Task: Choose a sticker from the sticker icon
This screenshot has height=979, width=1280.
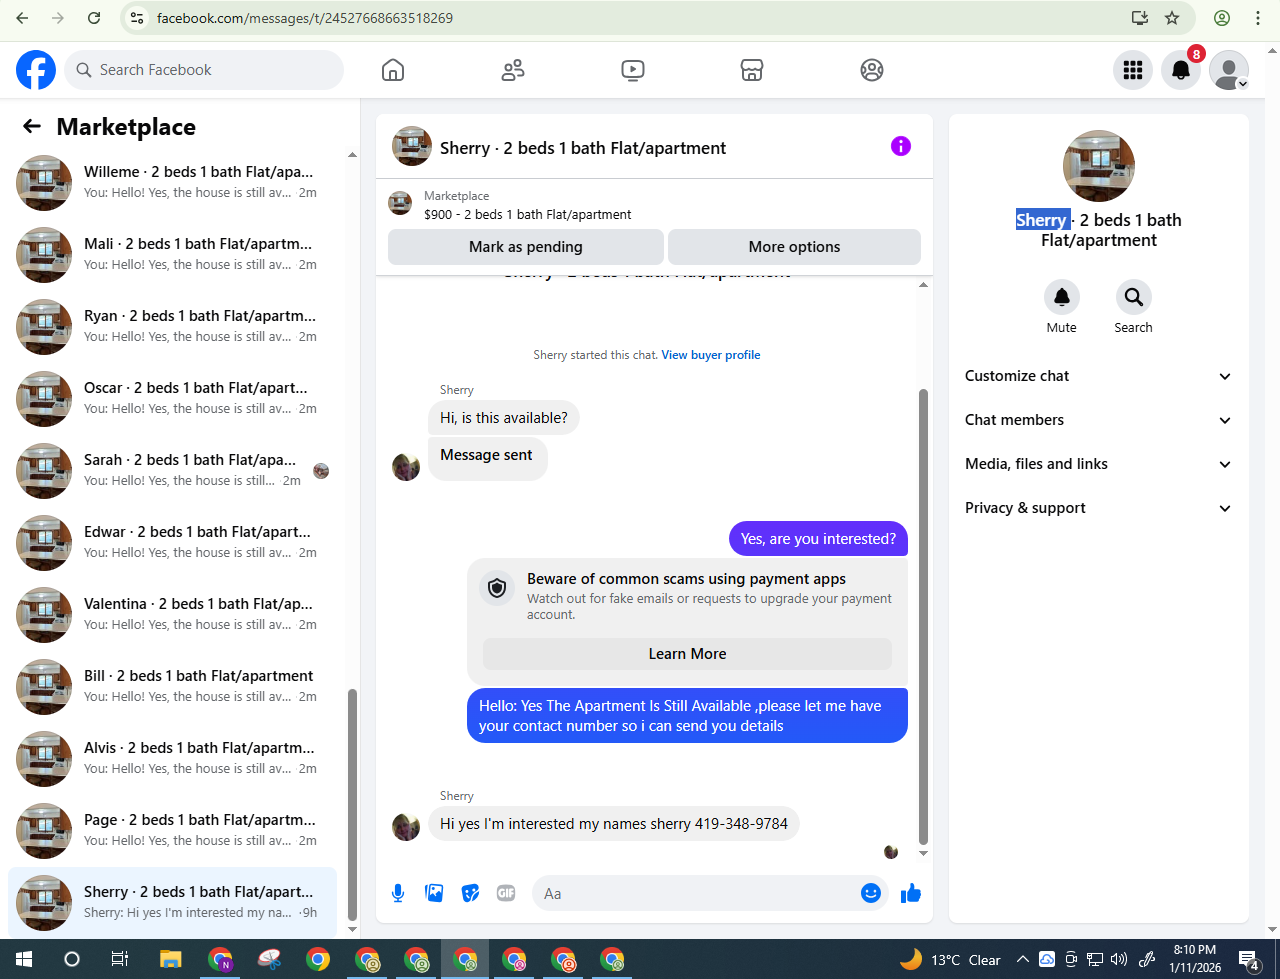Action: [x=470, y=893]
